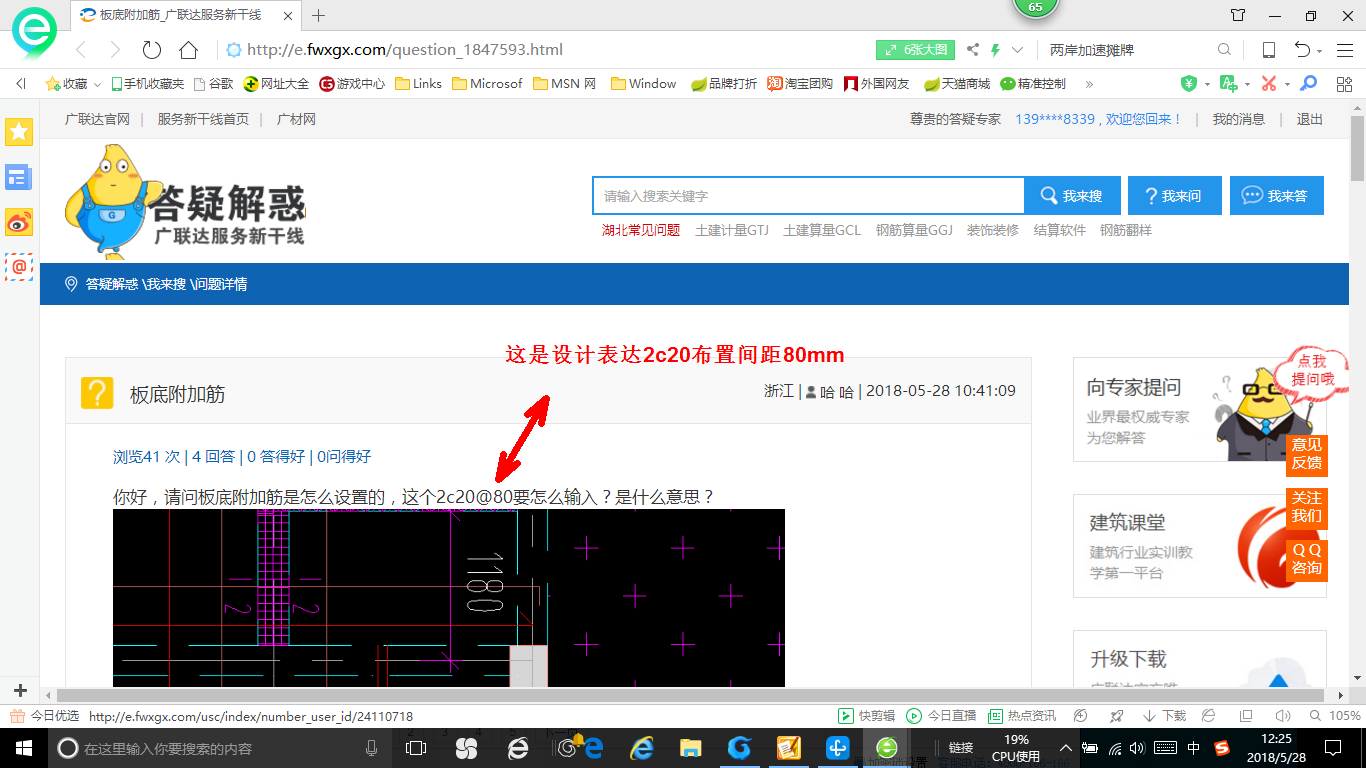Open a new tab with plus button
This screenshot has height=768, width=1366.
[x=319, y=15]
